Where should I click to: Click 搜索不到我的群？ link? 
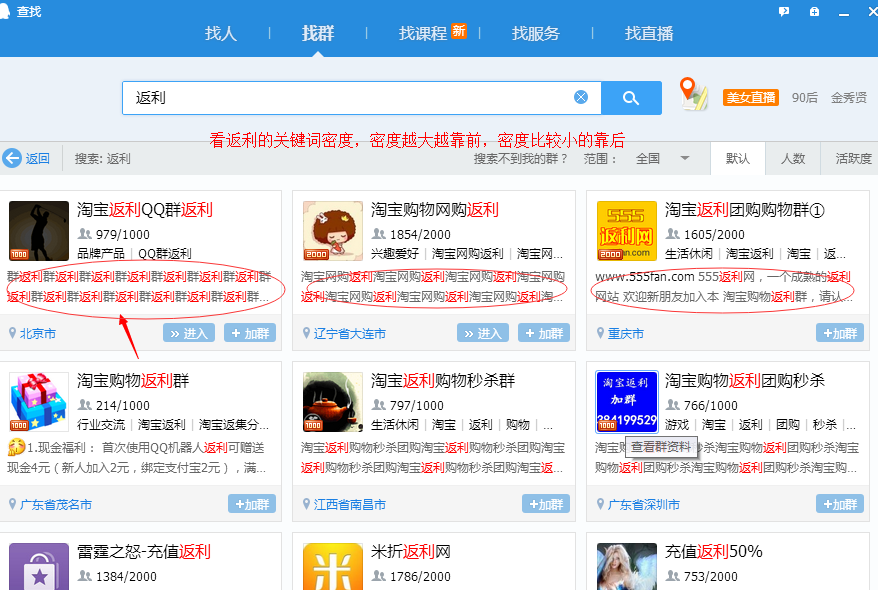point(521,158)
